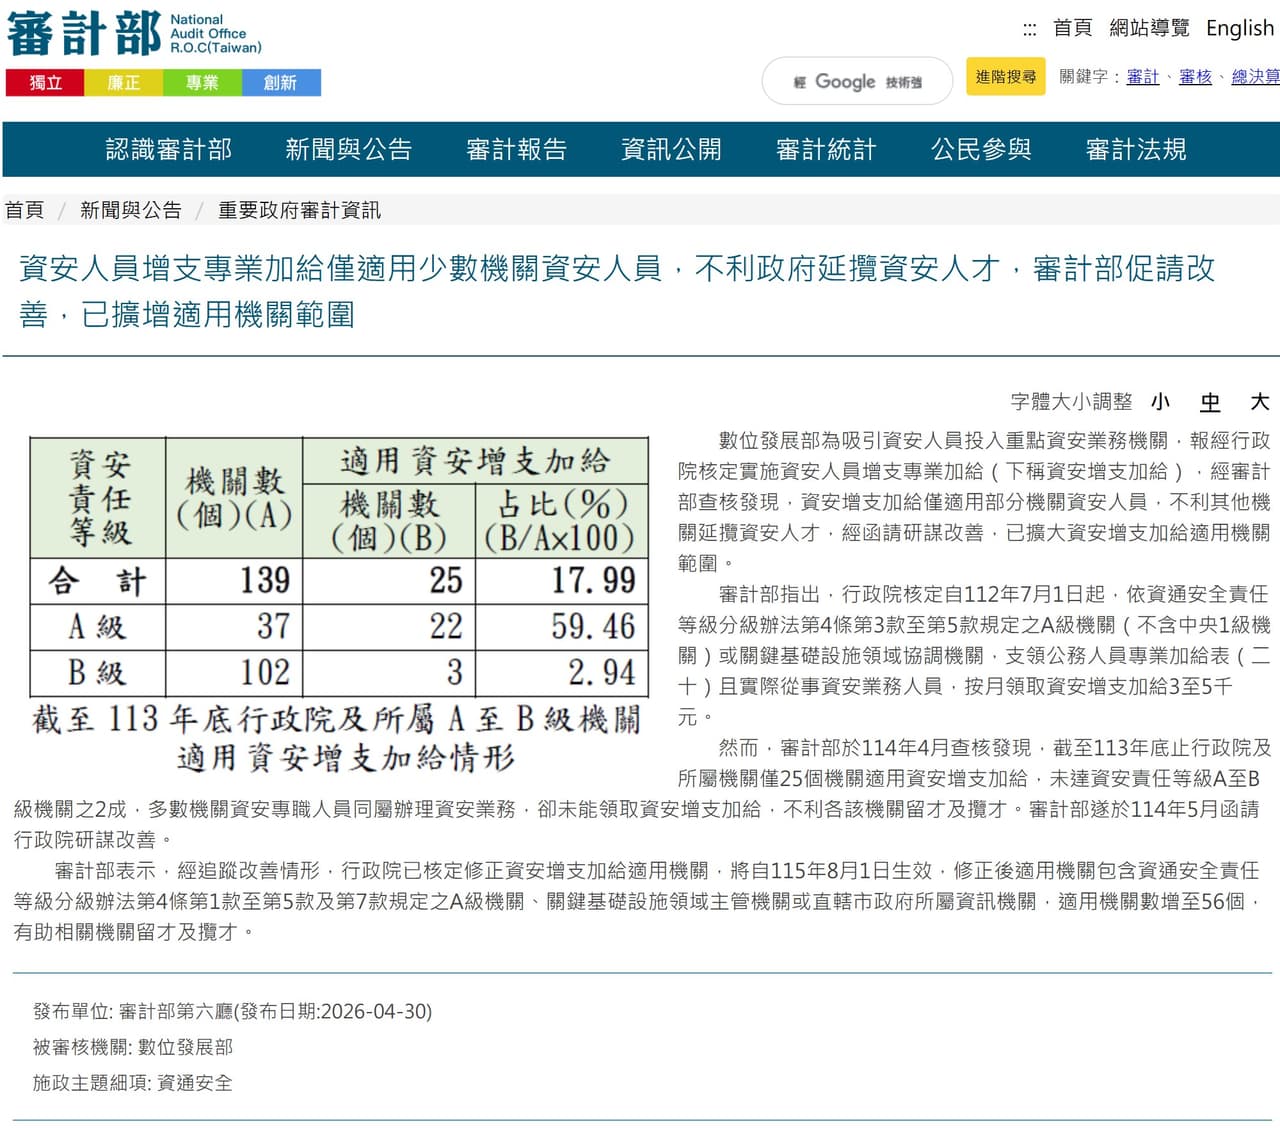Set font size to 中 (medium)
Viewport: 1280px width, 1128px height.
click(x=1210, y=402)
